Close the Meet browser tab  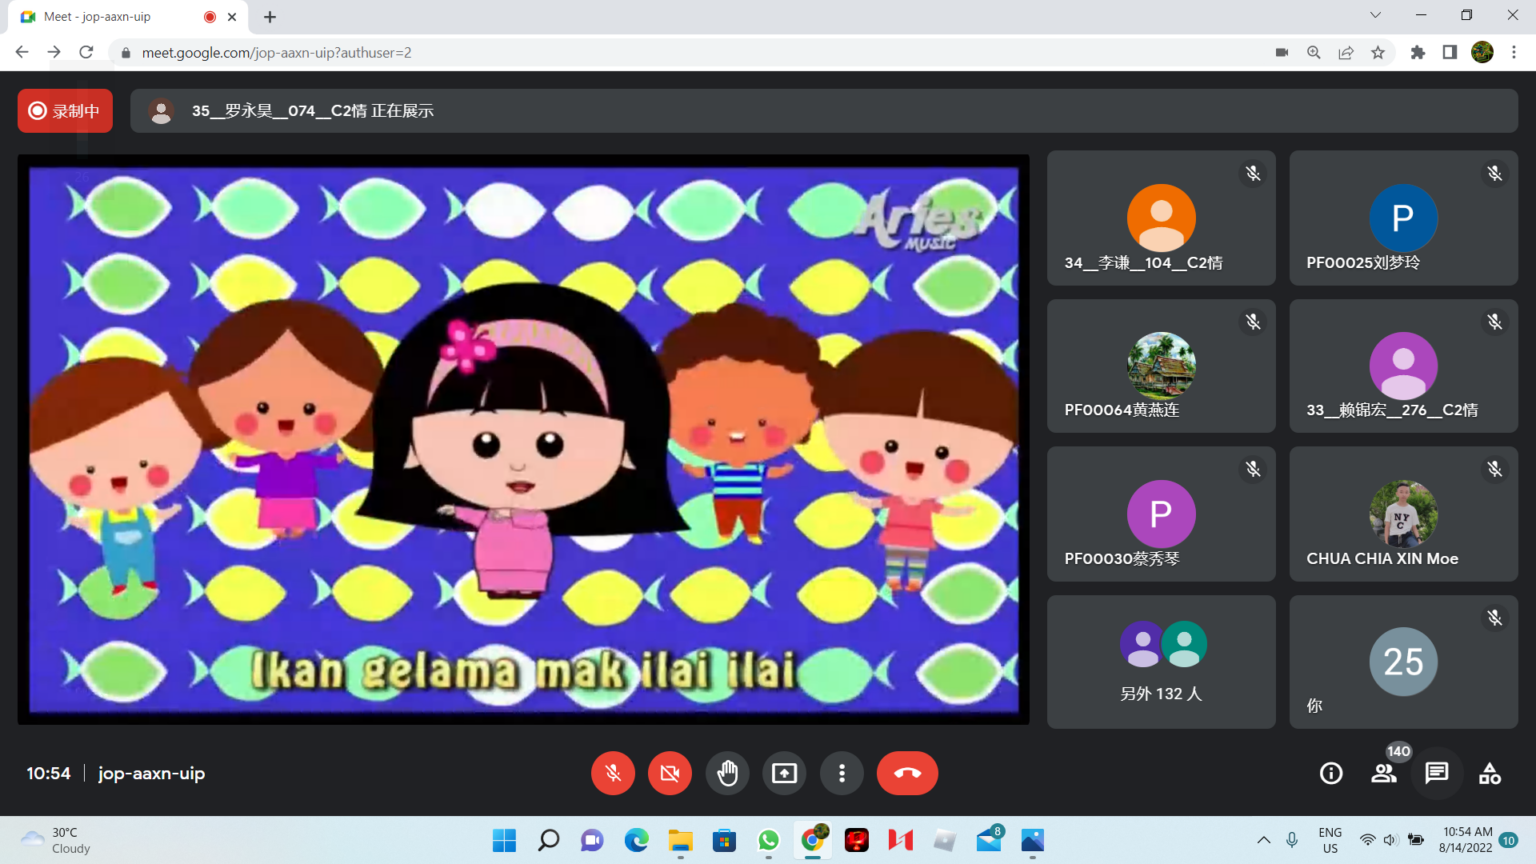(232, 17)
